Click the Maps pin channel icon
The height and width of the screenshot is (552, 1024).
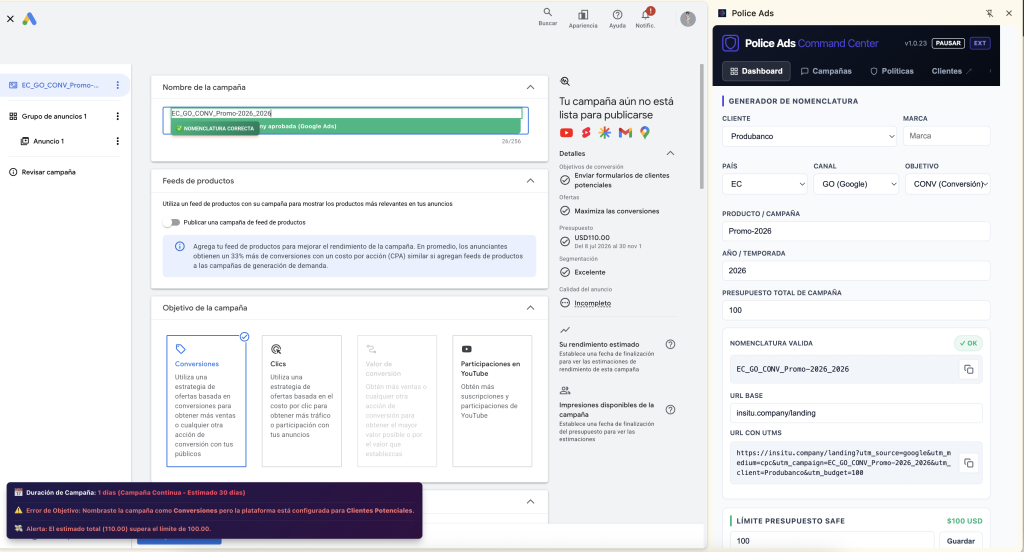[645, 133]
